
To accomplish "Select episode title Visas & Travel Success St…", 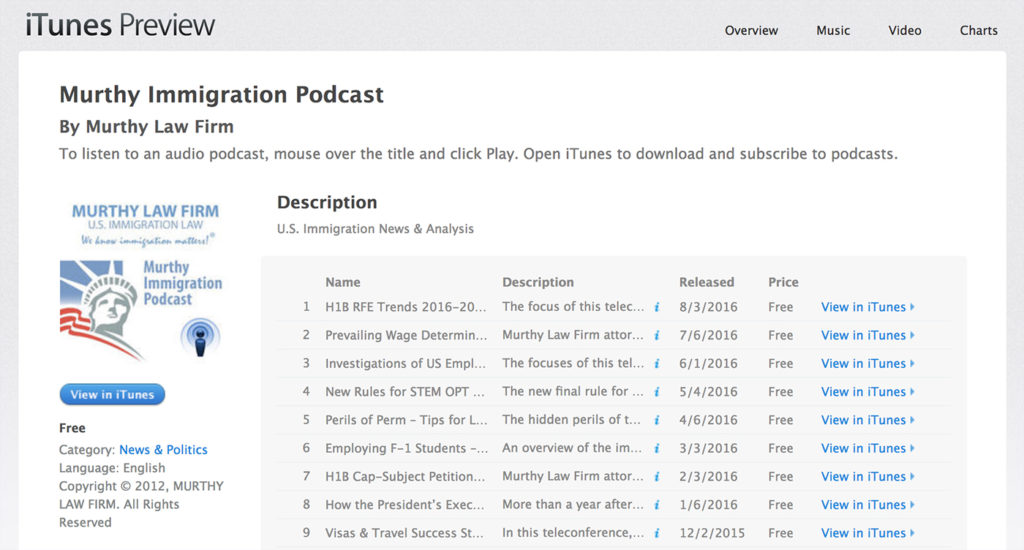I will pos(404,533).
